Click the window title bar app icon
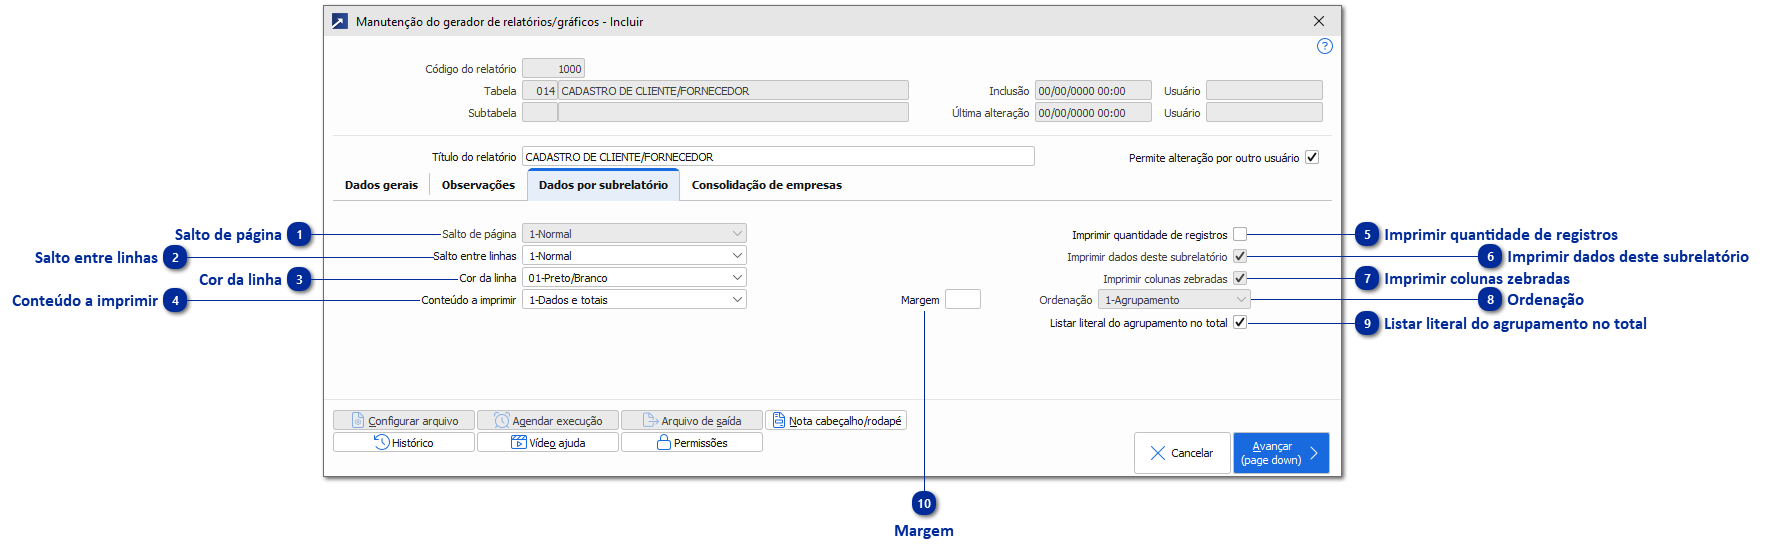The width and height of the screenshot is (1765, 557). 340,21
